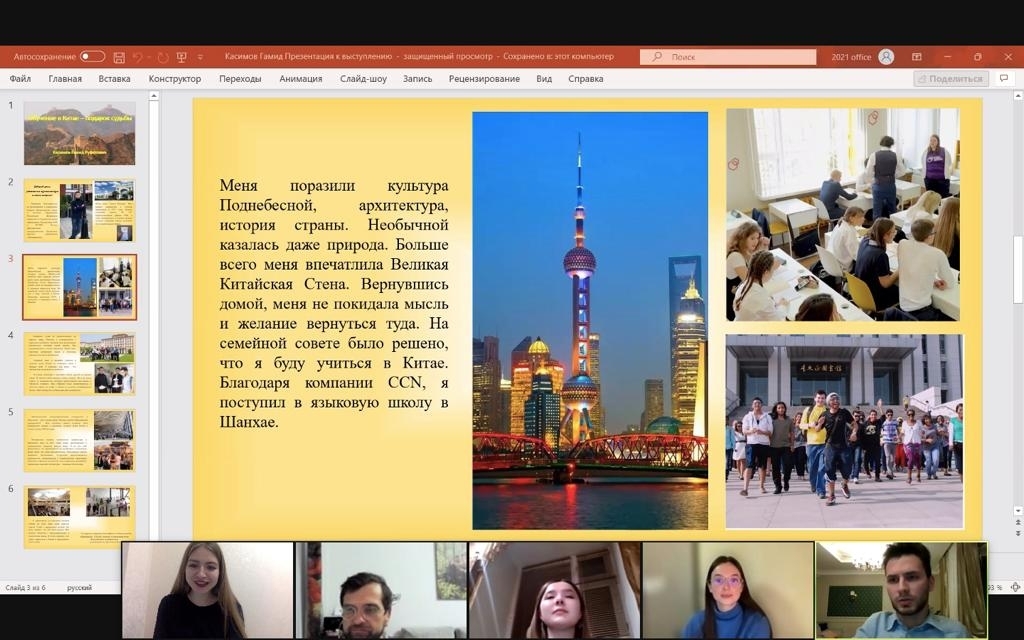The image size is (1024, 640).
Task: Click the Undo arrow icon
Action: pyautogui.click(x=138, y=57)
